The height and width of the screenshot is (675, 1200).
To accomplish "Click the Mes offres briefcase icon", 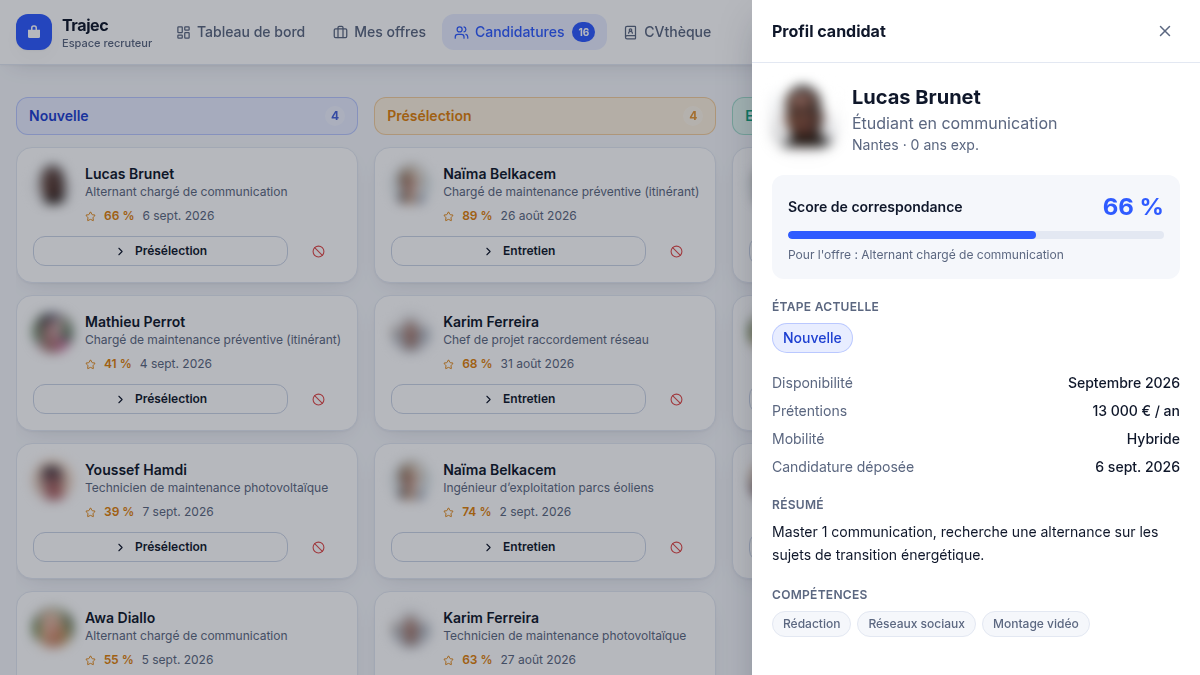I will coord(340,32).
